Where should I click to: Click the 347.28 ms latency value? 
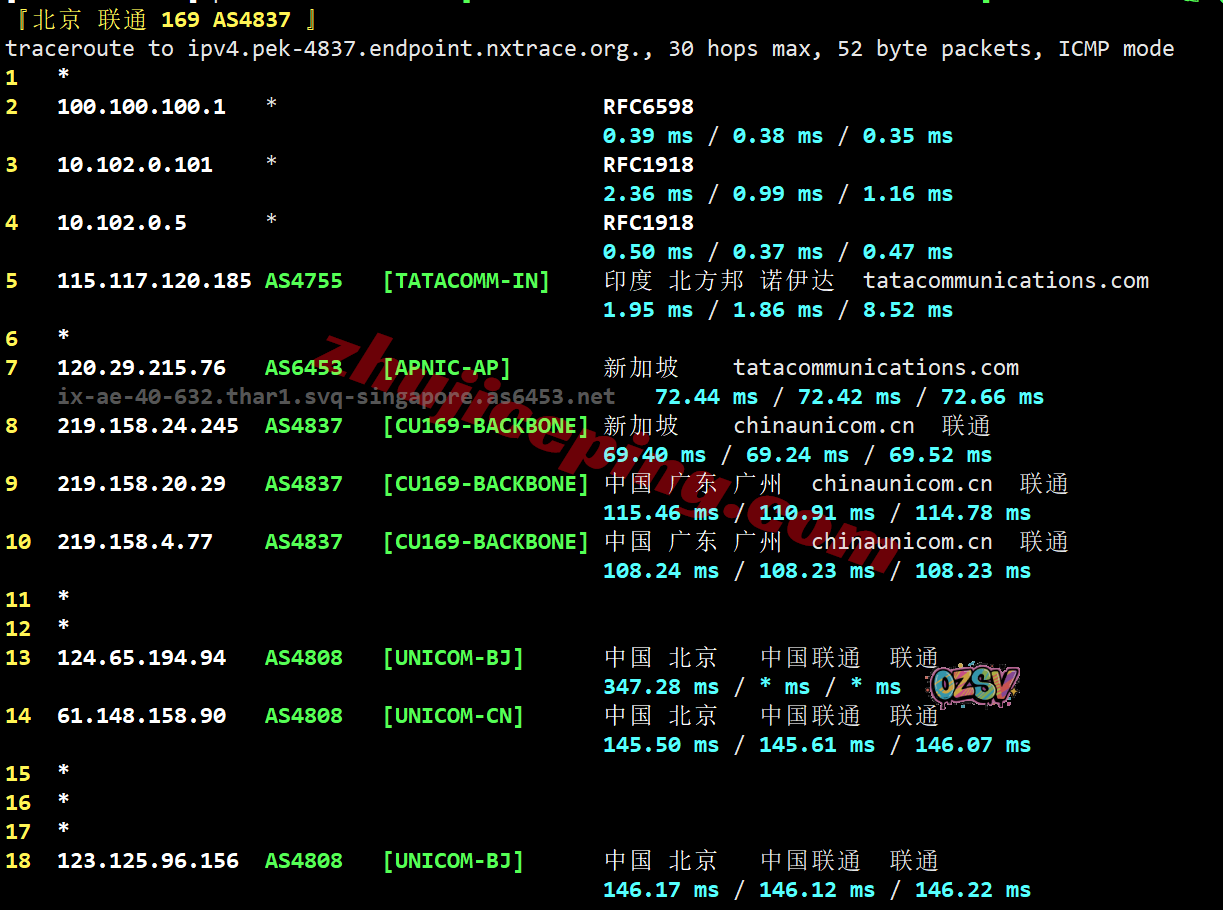[660, 687]
